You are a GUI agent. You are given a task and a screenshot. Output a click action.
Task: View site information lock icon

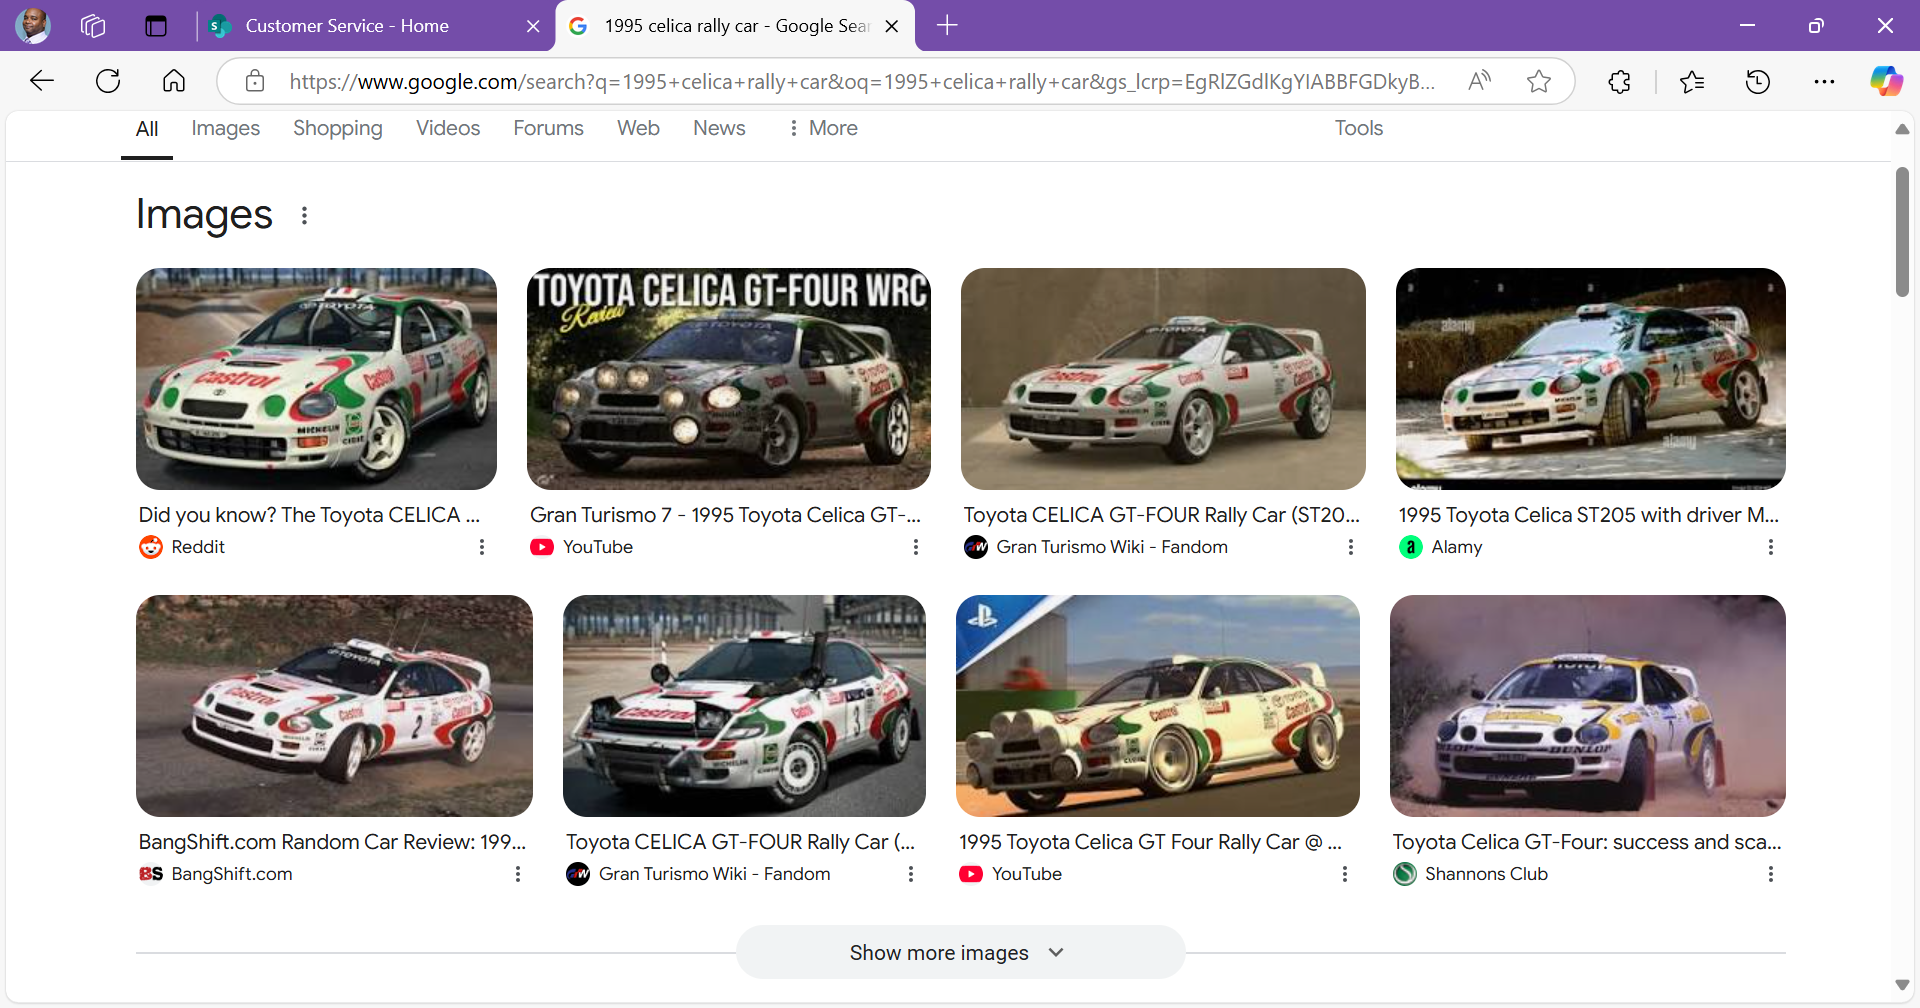(255, 81)
